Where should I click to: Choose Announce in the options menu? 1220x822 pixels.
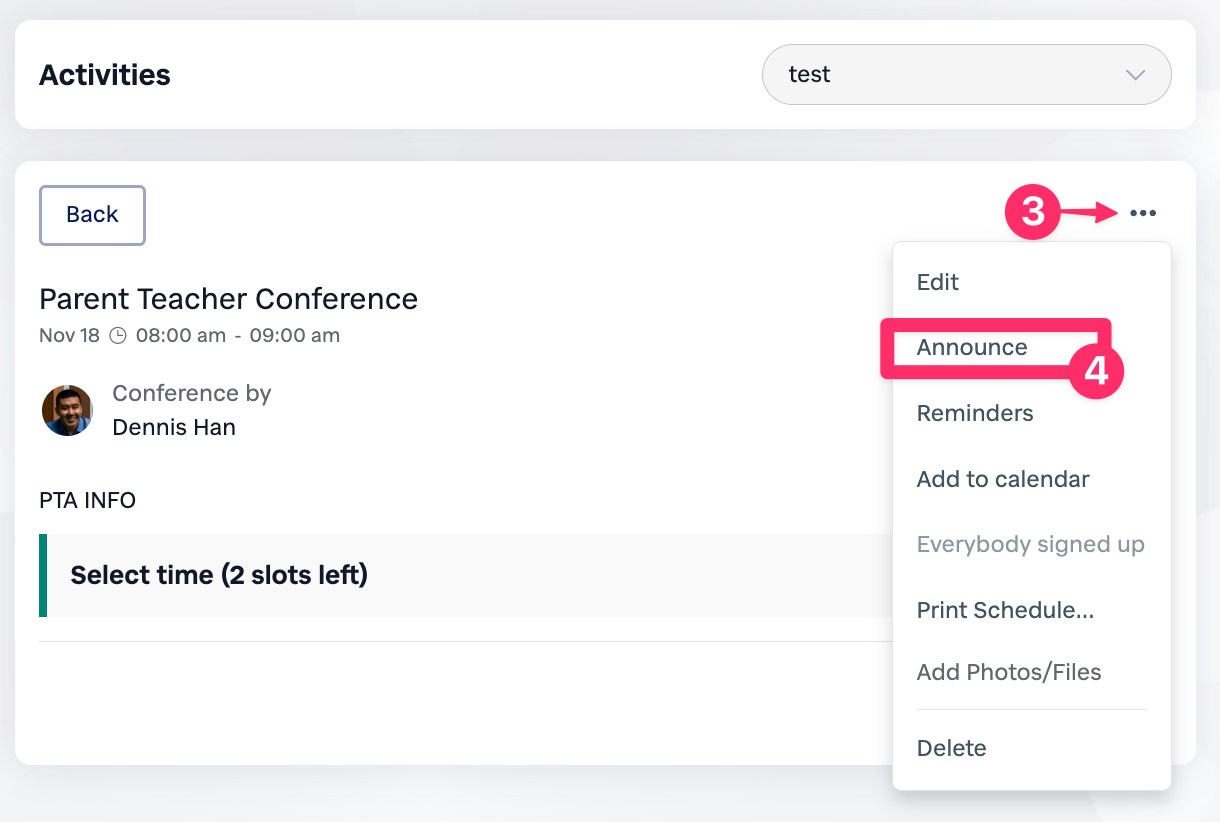[972, 348]
